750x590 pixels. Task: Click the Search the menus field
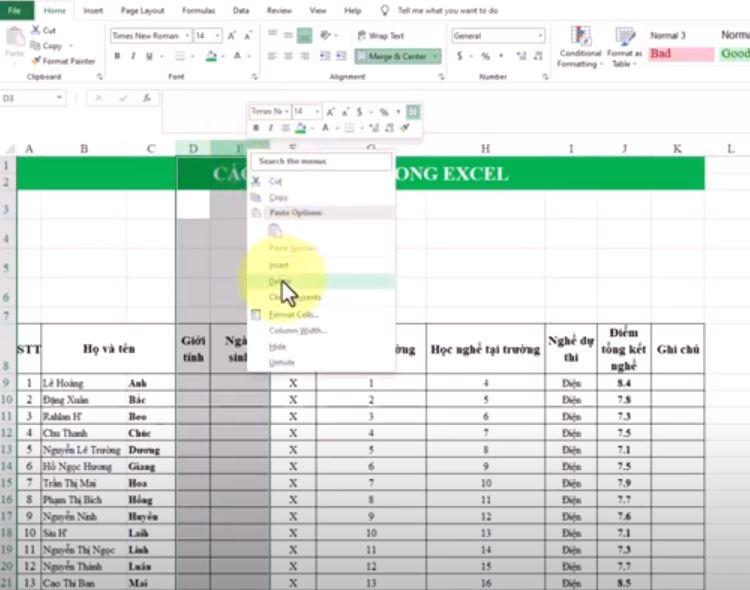pos(321,161)
